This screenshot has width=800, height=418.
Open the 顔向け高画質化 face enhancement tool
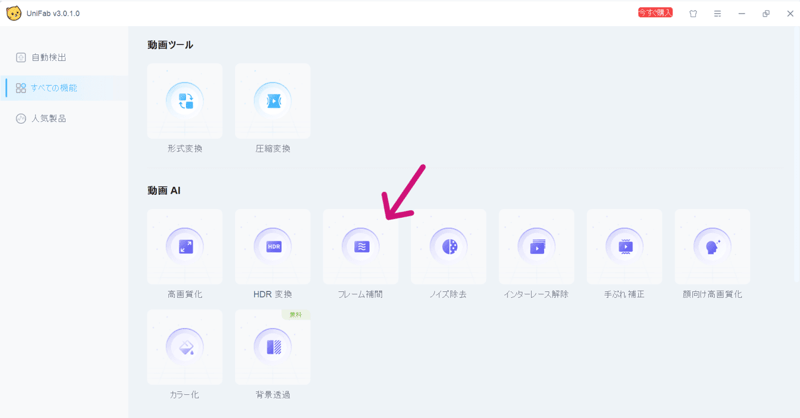[713, 247]
